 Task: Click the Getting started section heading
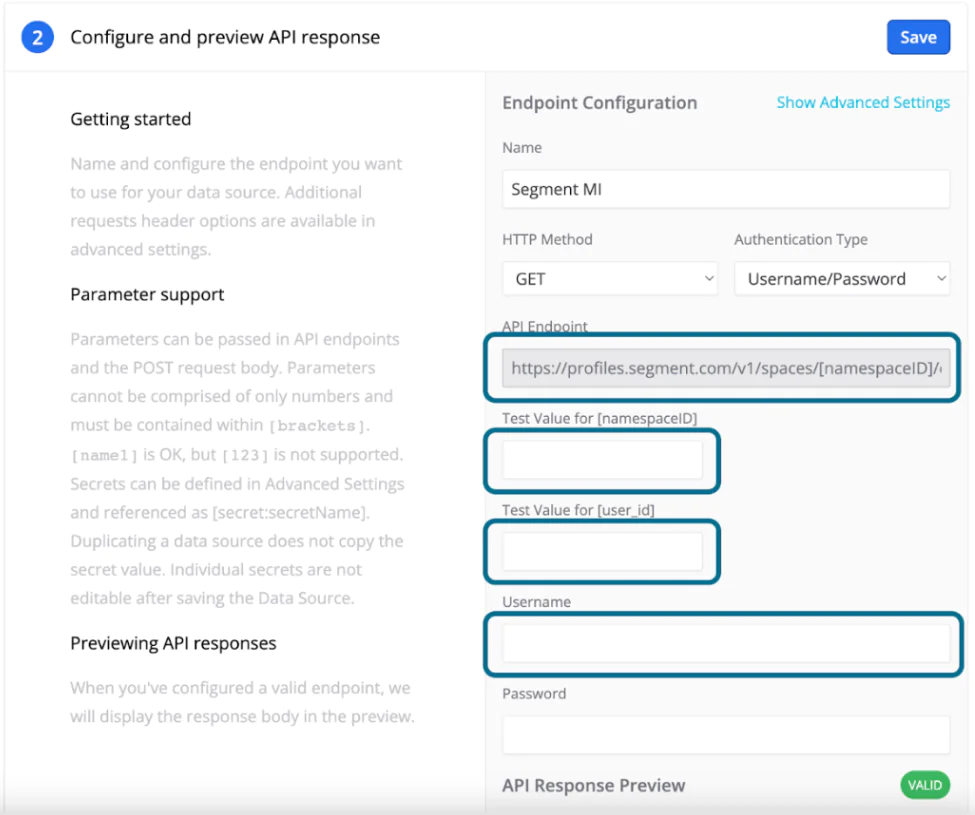pyautogui.click(x=130, y=119)
